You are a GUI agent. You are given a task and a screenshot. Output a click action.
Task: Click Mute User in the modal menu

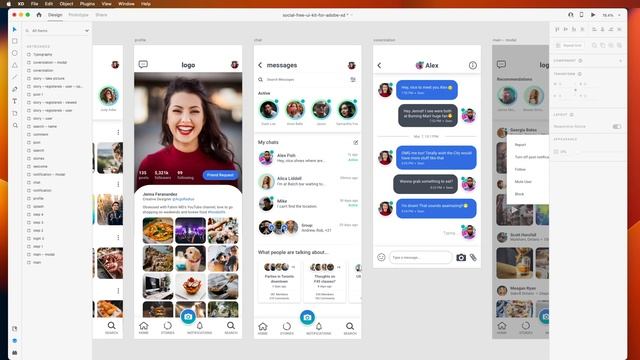[x=523, y=182]
